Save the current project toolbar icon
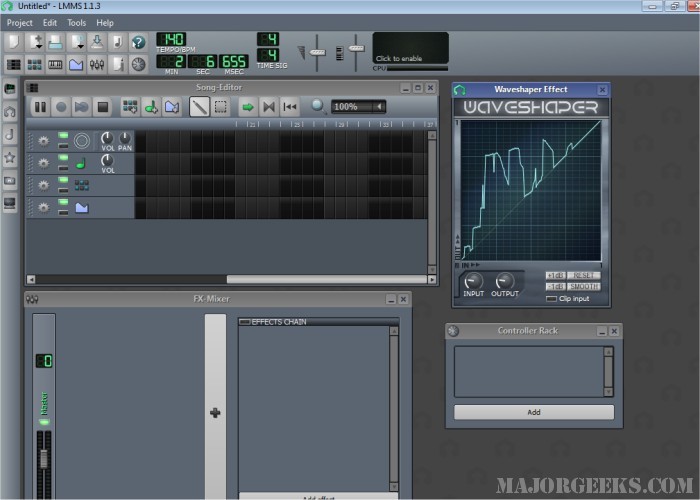Screen dimensions: 700x500 (x=97, y=42)
